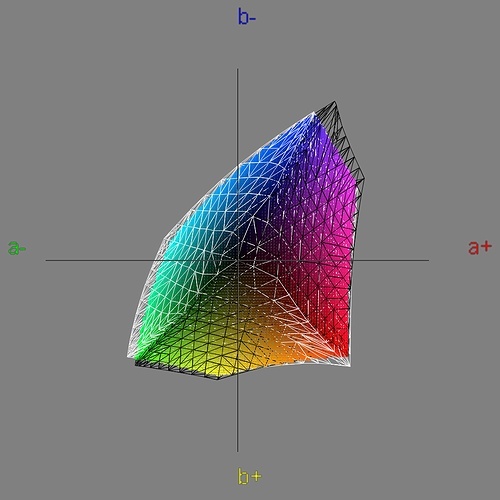Click the left end of horizontal axis
The height and width of the screenshot is (500, 500).
[46, 260]
